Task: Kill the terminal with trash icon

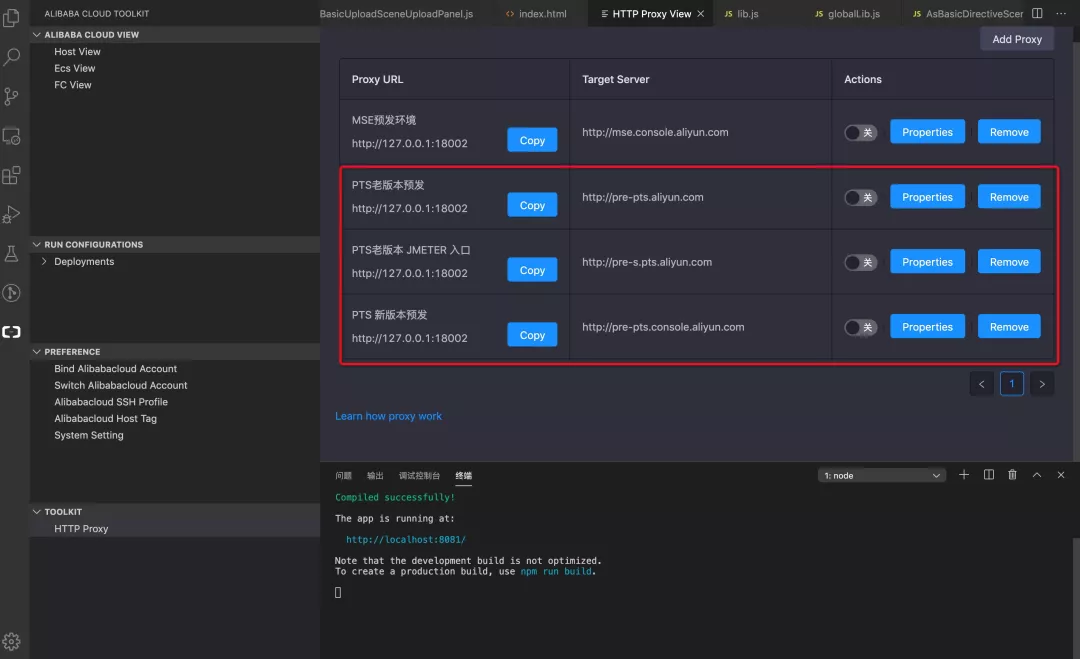Action: coord(1012,474)
